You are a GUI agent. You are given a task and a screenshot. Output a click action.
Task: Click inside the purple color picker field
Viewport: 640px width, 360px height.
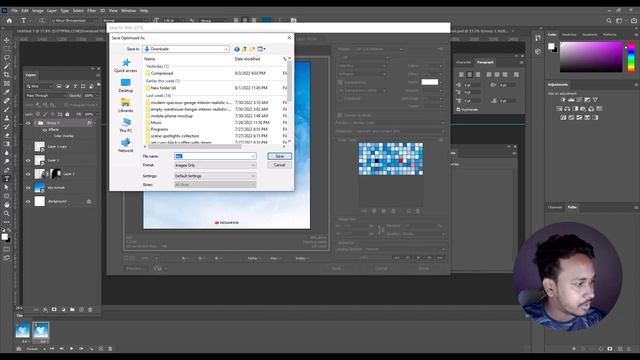tap(591, 57)
